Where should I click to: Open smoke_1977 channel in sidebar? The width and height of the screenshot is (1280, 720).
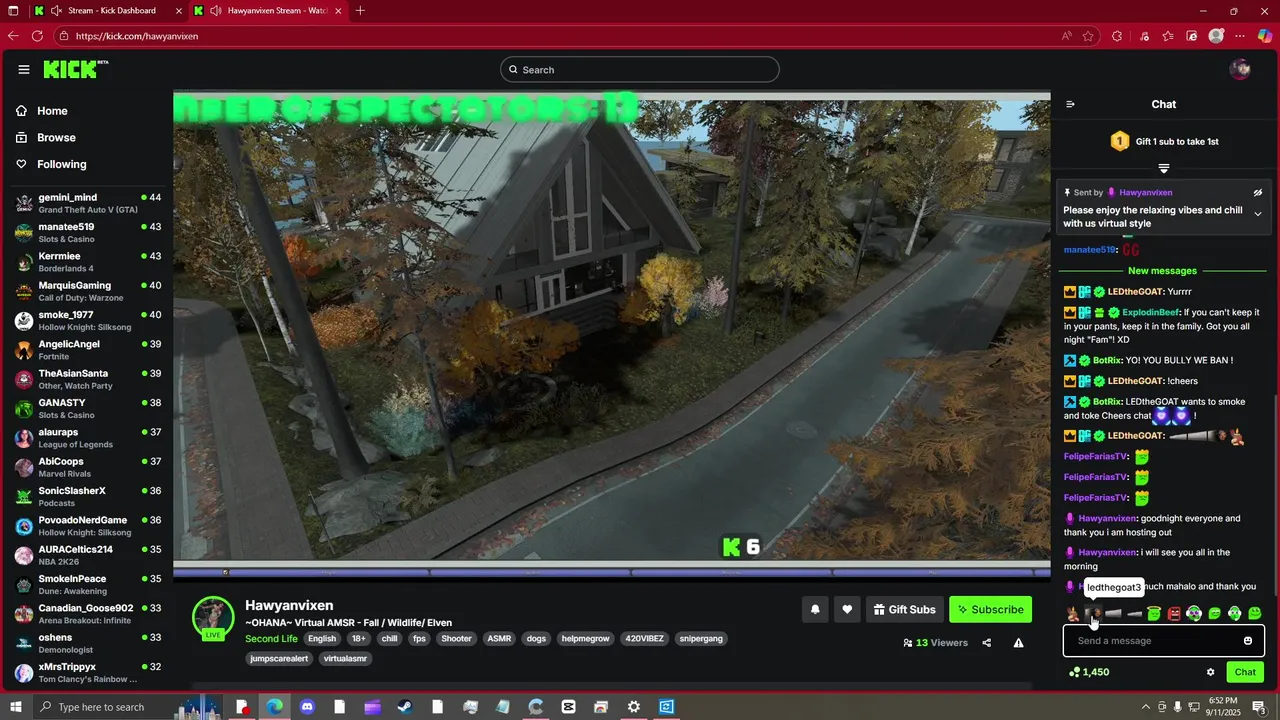coord(88,320)
